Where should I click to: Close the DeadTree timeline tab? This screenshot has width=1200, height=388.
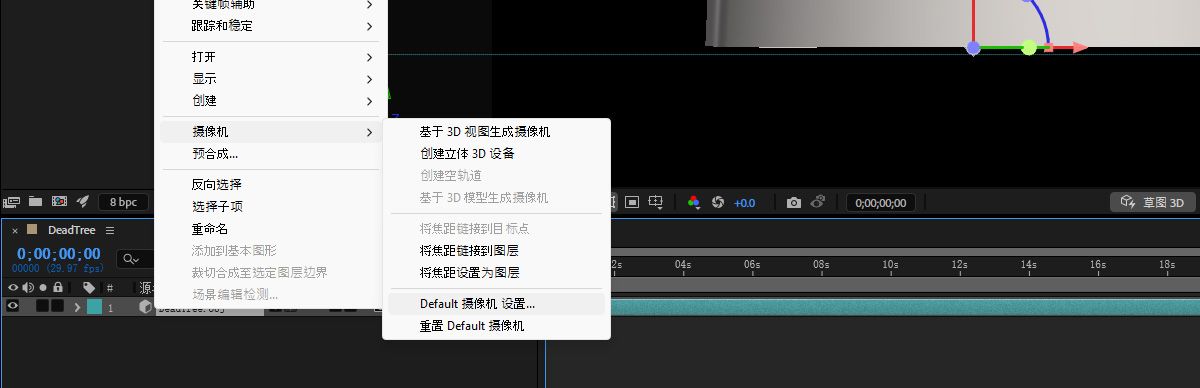click(x=15, y=230)
